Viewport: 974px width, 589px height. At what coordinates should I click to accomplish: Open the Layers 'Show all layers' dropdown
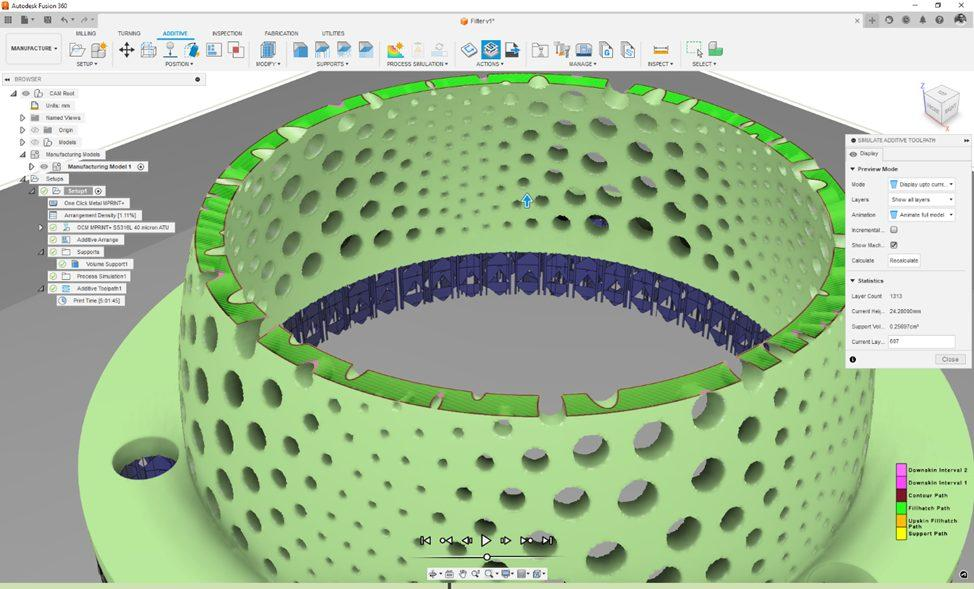[x=921, y=199]
